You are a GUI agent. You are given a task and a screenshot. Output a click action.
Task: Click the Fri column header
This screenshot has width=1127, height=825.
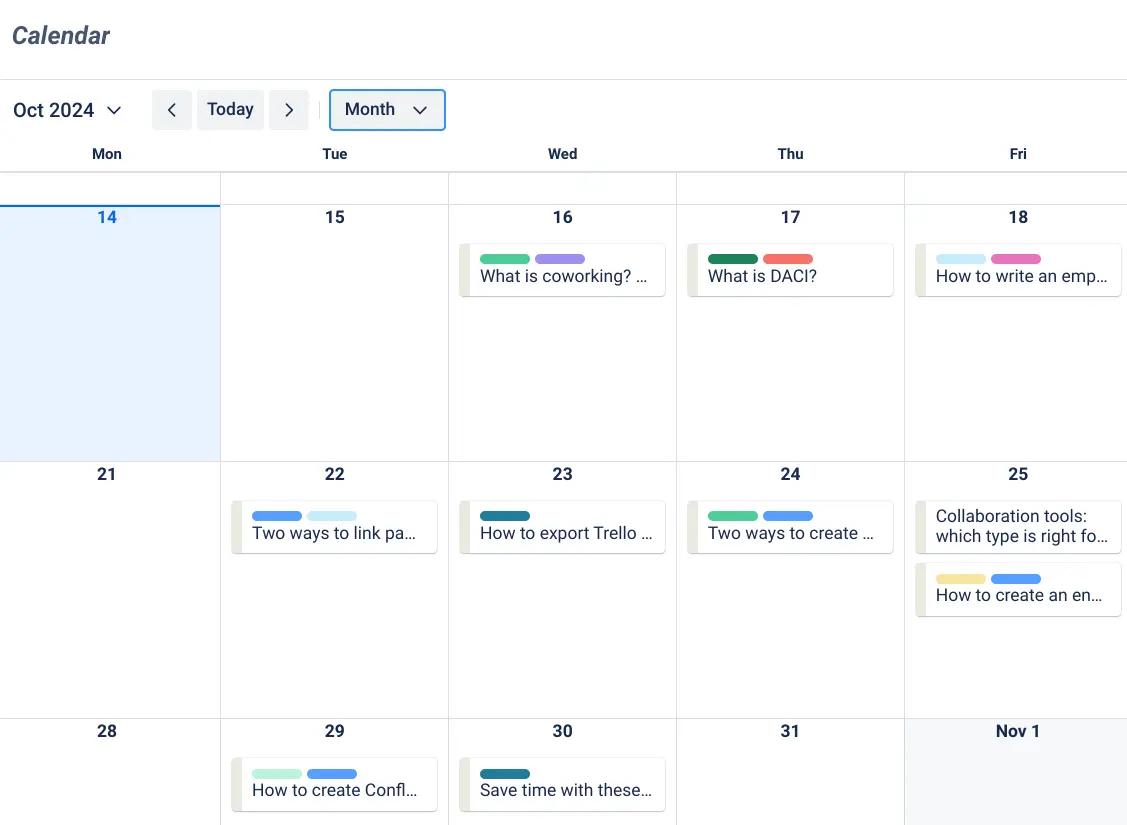(1018, 154)
